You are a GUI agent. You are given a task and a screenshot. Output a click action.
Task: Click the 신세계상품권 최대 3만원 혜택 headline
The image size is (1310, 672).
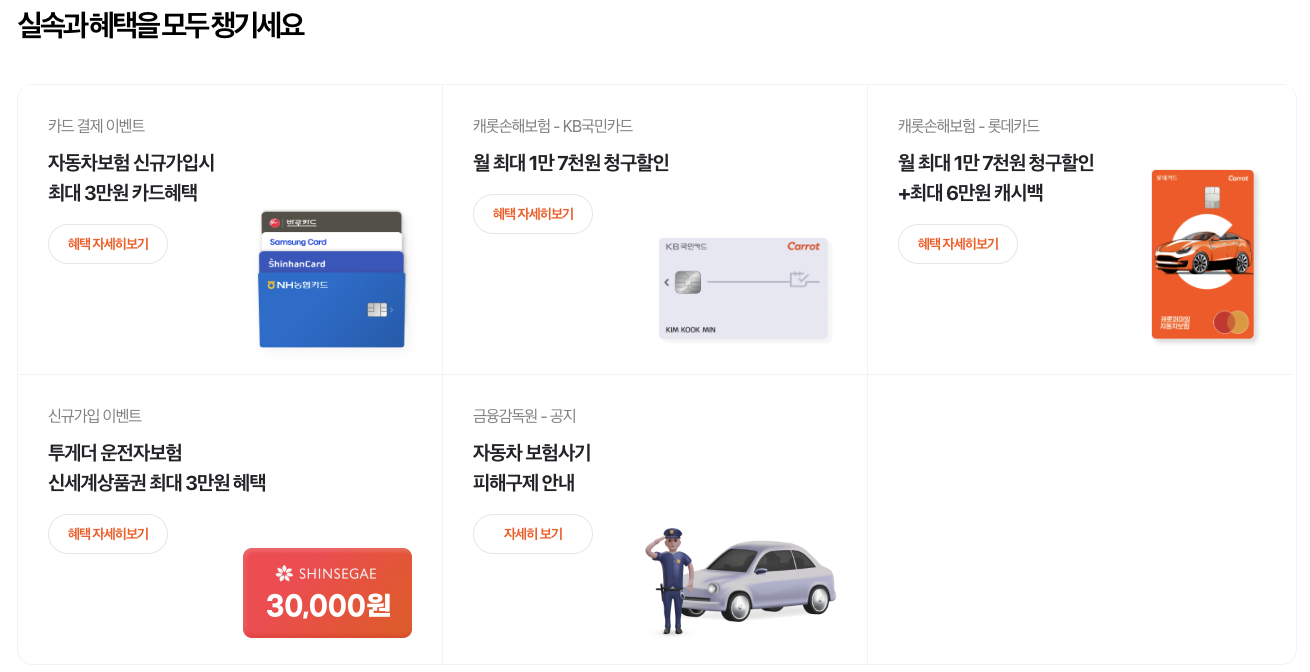pos(157,483)
